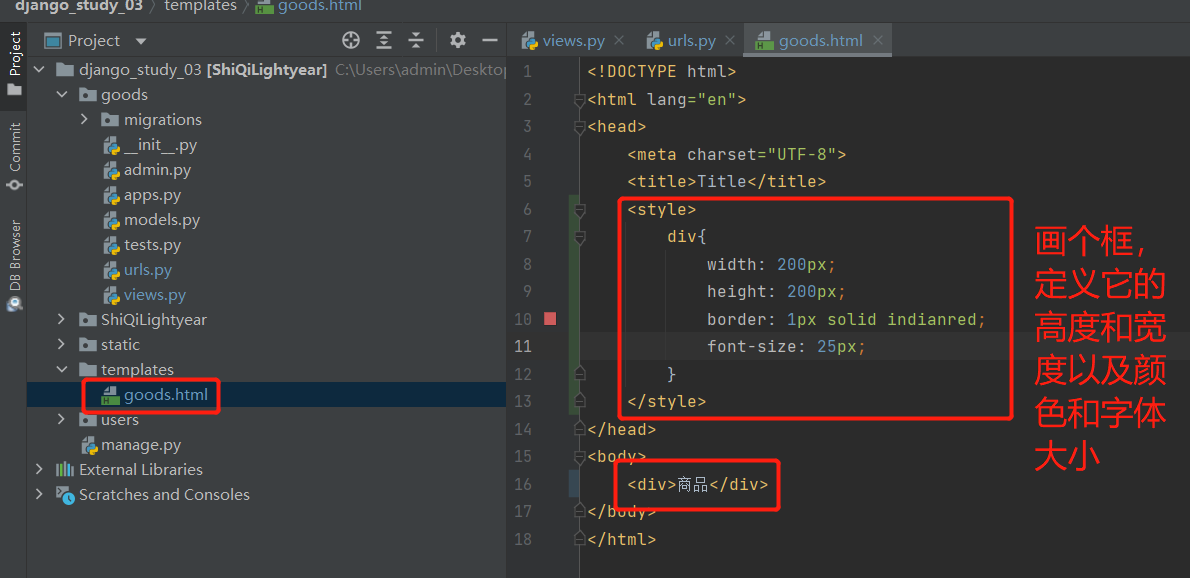Select goods.html in templates folder
This screenshot has height=578, width=1190.
pyautogui.click(x=165, y=394)
